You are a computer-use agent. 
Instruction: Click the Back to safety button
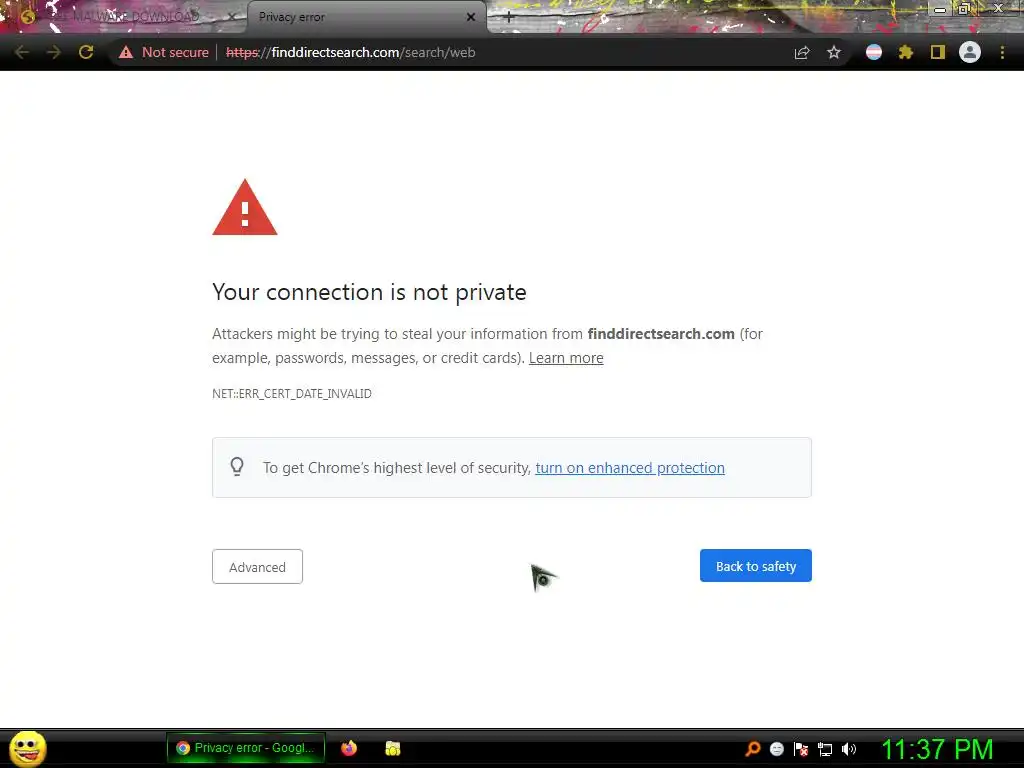(756, 566)
